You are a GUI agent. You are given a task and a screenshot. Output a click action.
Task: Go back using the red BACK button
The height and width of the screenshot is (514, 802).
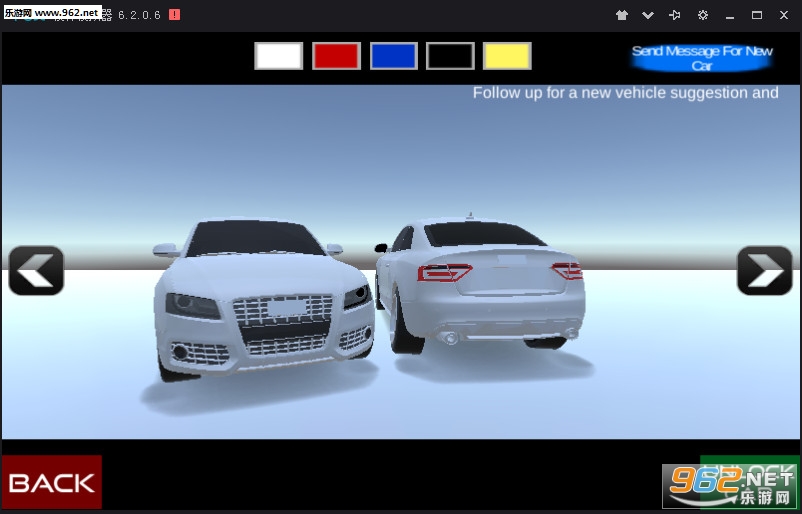pyautogui.click(x=52, y=482)
